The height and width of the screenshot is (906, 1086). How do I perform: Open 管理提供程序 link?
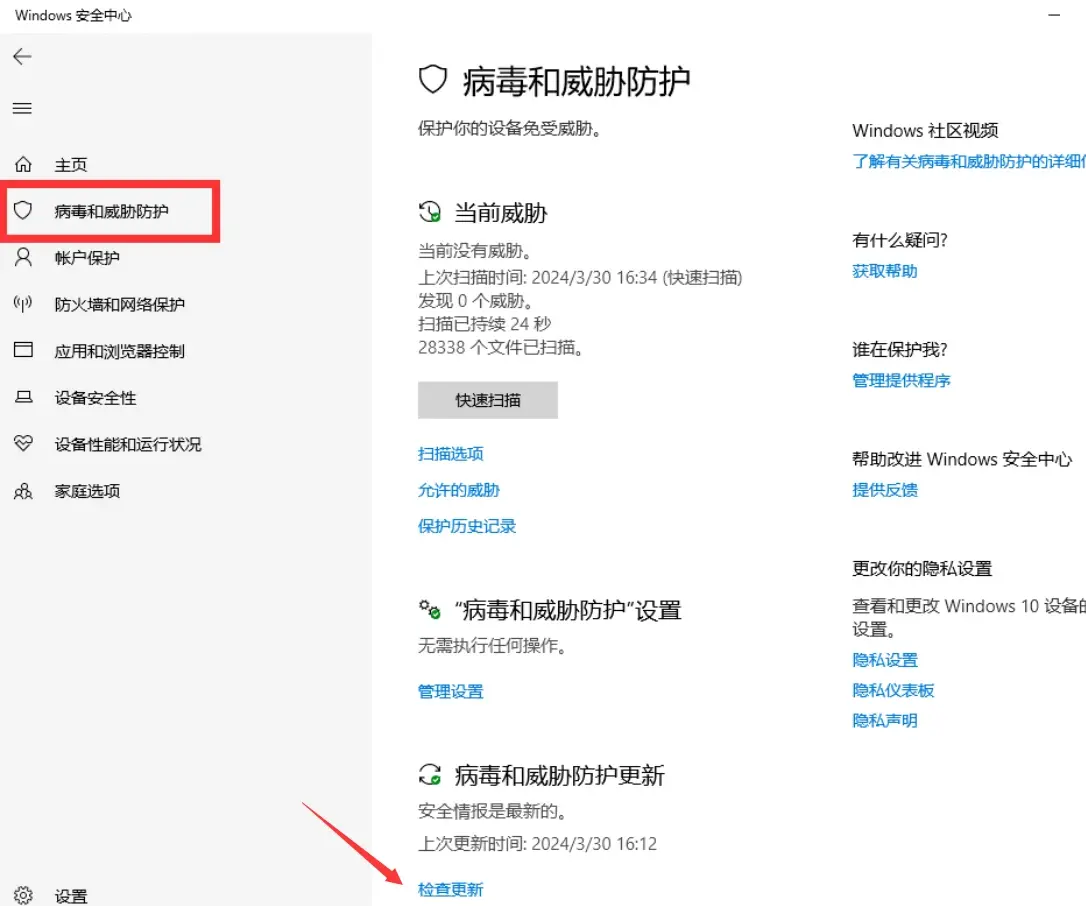(x=901, y=380)
